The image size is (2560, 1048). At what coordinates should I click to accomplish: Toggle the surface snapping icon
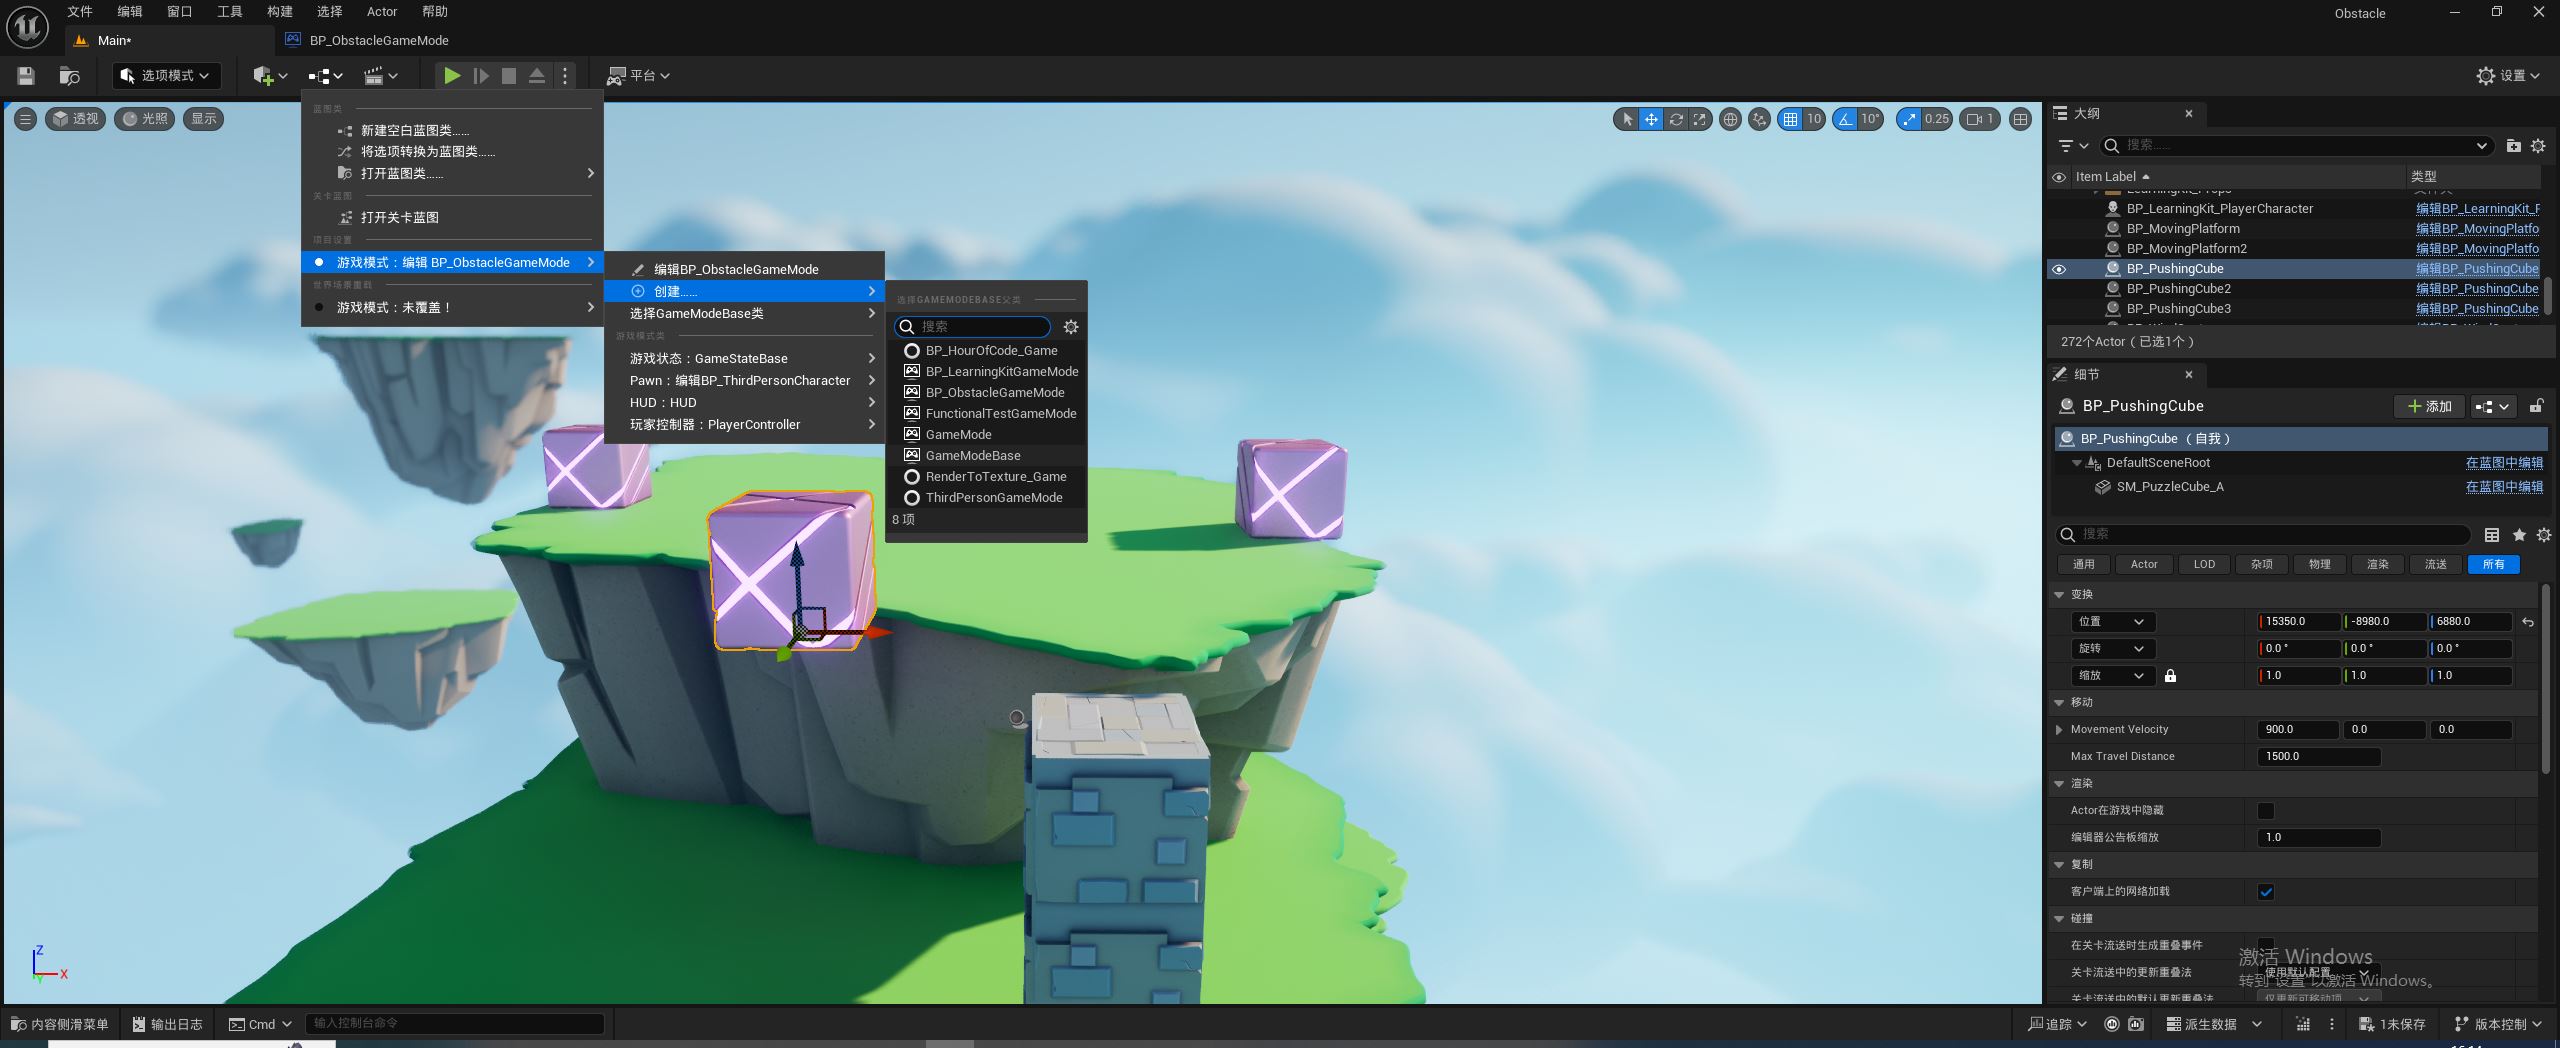1759,119
